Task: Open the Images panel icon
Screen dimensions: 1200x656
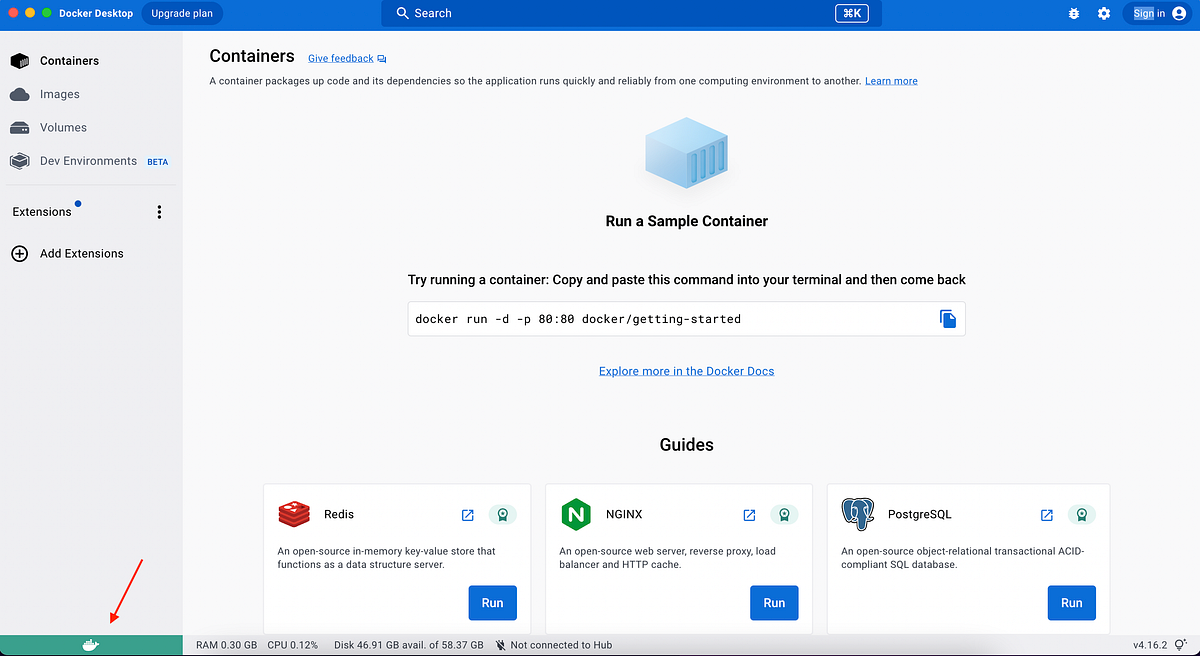Action: (20, 94)
